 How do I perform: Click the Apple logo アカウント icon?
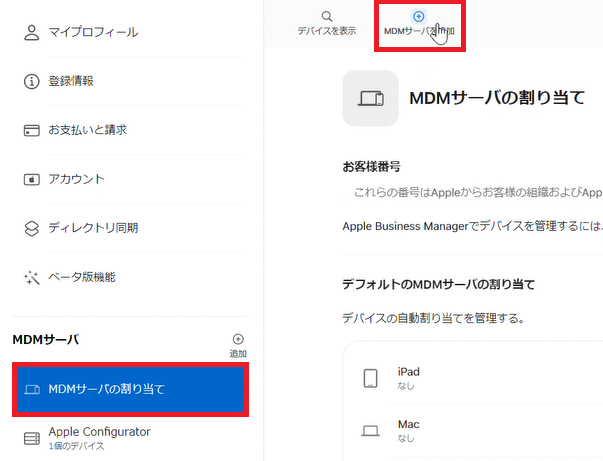(x=32, y=179)
